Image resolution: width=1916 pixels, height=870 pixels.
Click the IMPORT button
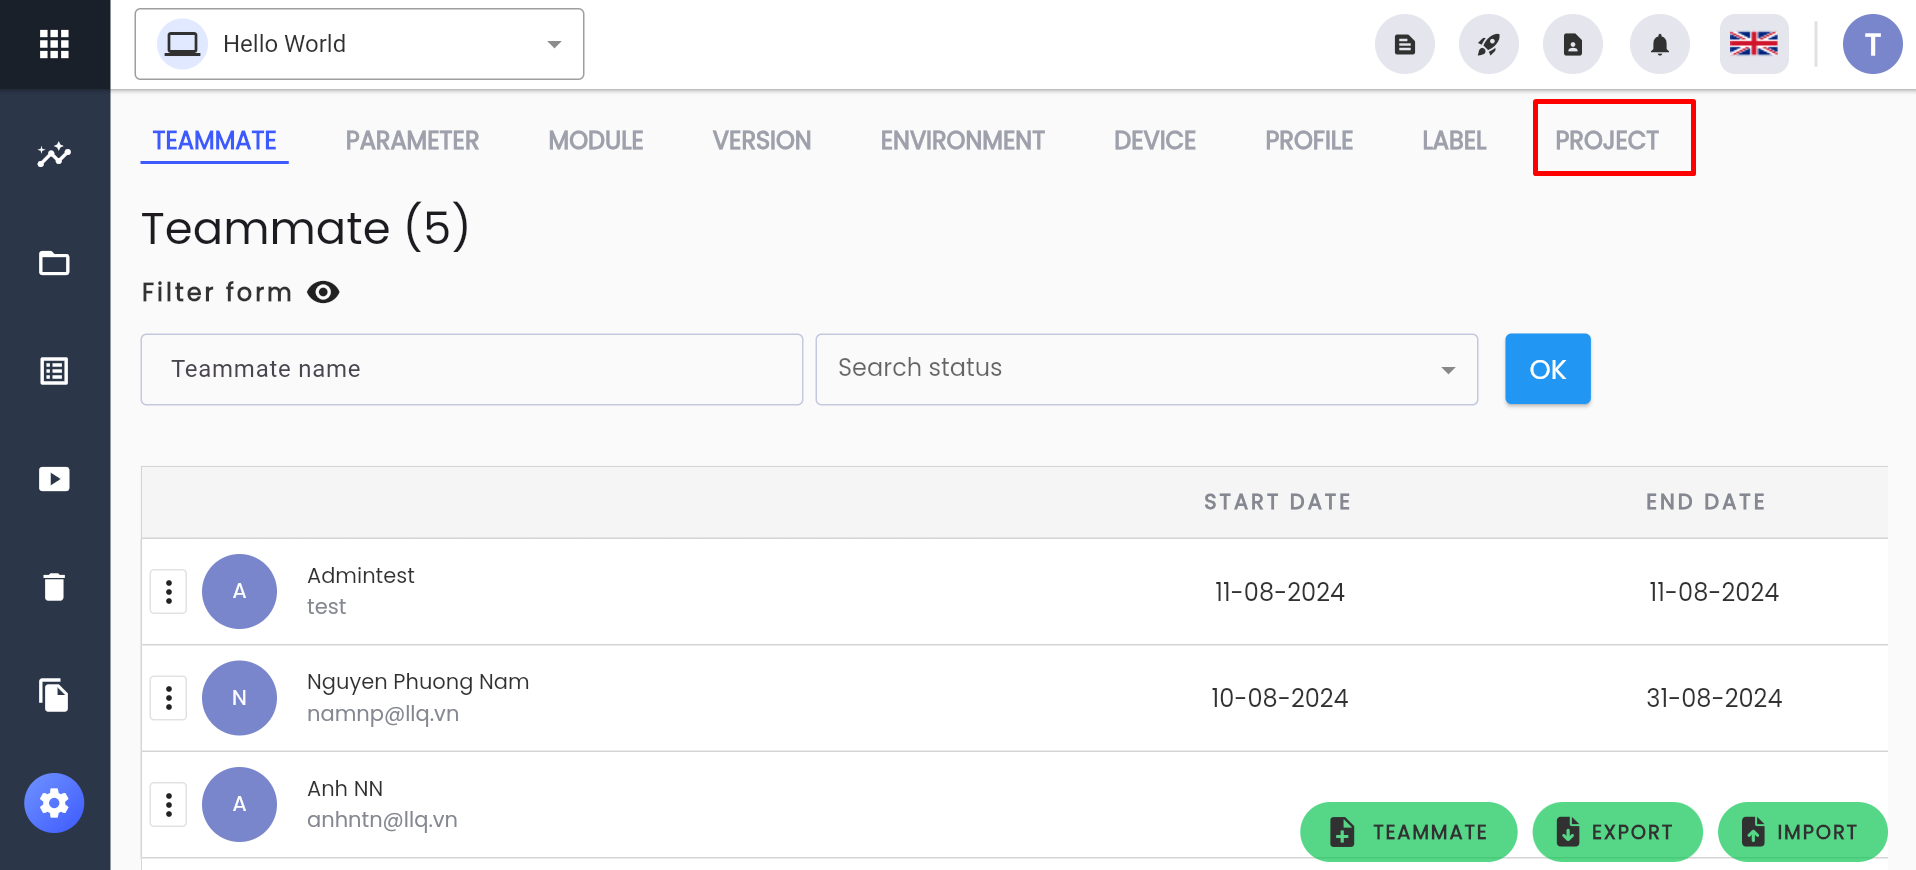point(1803,832)
